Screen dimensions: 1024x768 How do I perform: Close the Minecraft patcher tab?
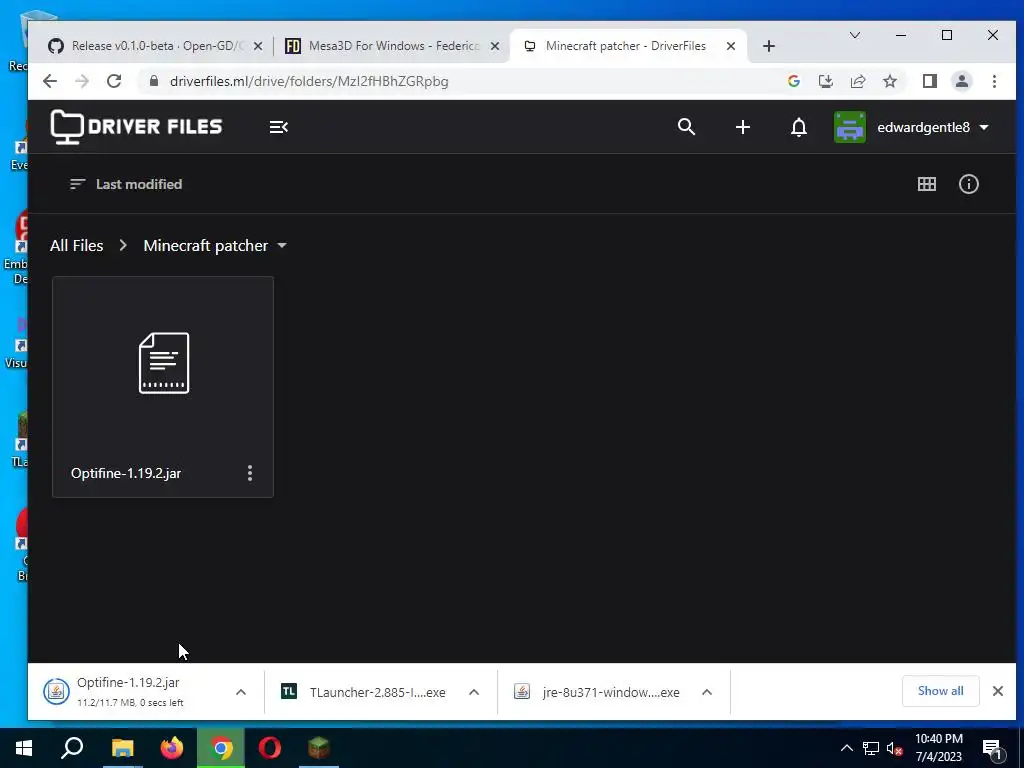click(731, 46)
